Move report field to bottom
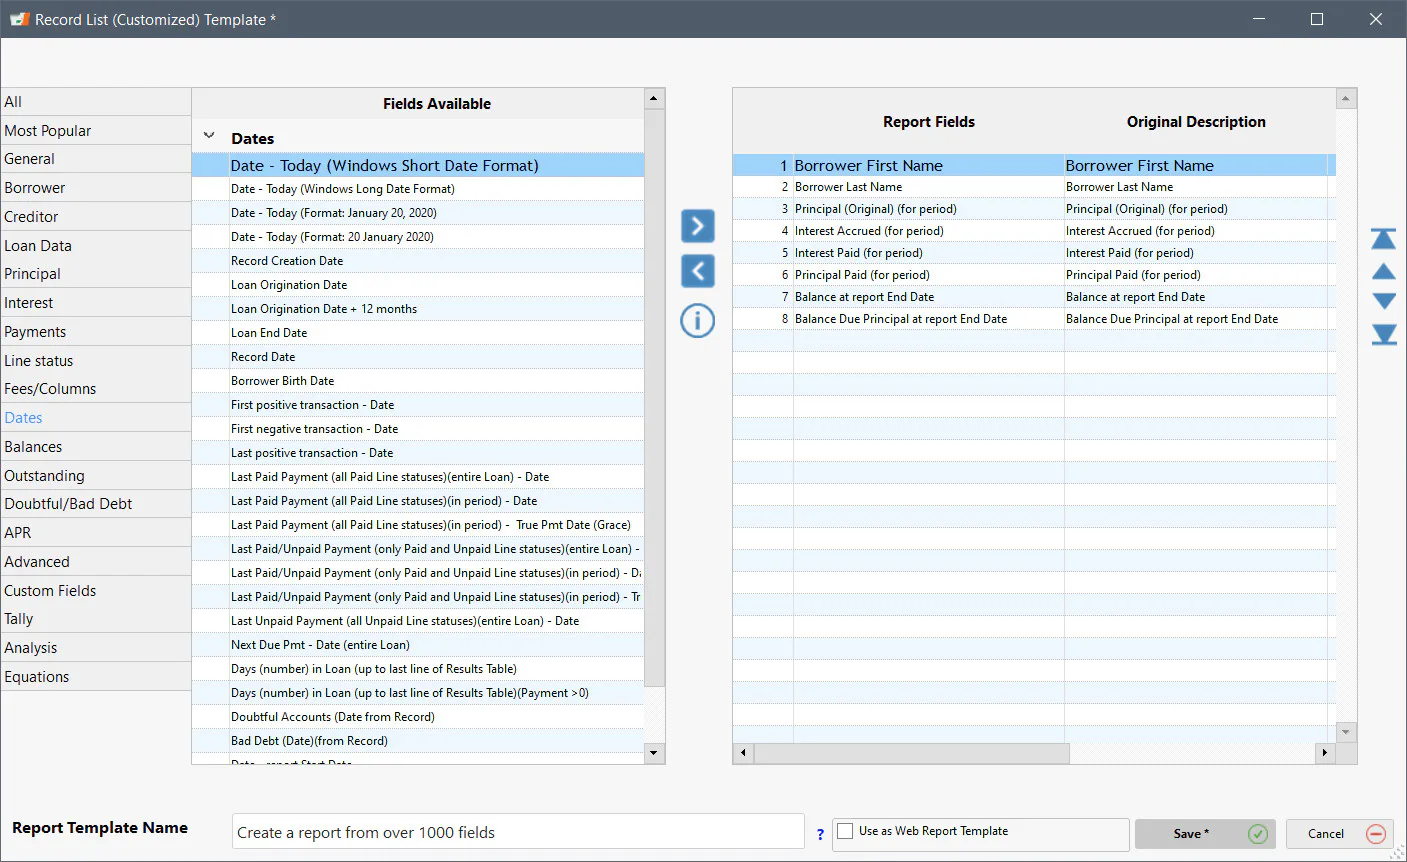The image size is (1407, 862). [x=1384, y=334]
